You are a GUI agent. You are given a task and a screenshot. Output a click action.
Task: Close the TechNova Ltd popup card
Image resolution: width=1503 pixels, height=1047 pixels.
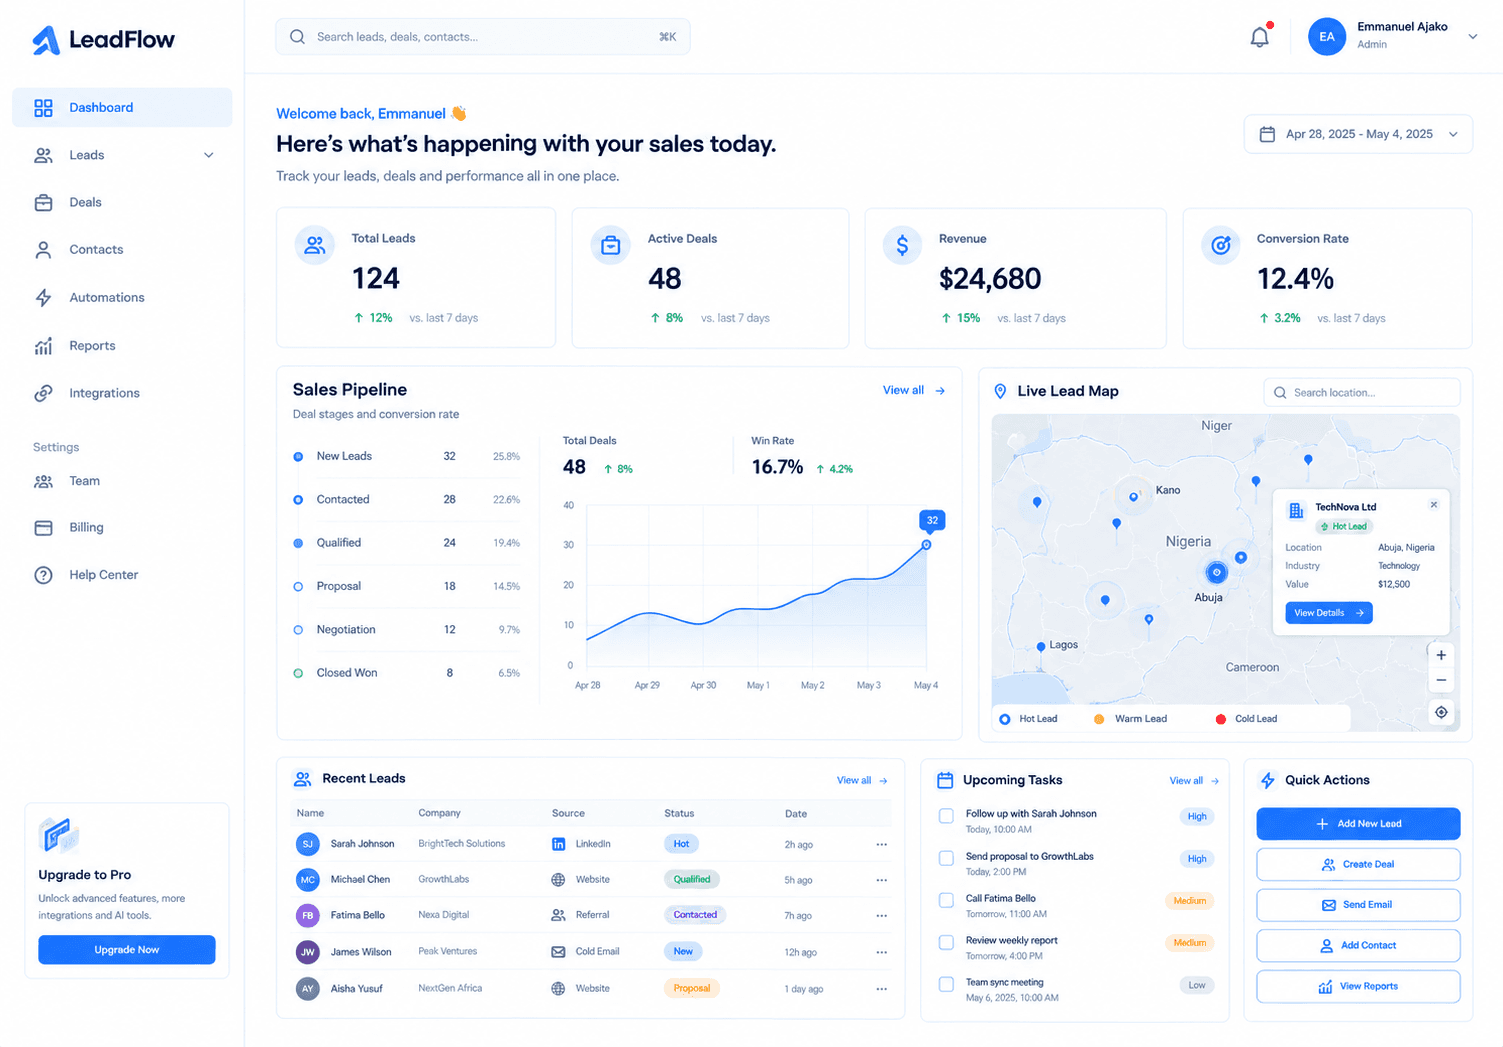1434,505
